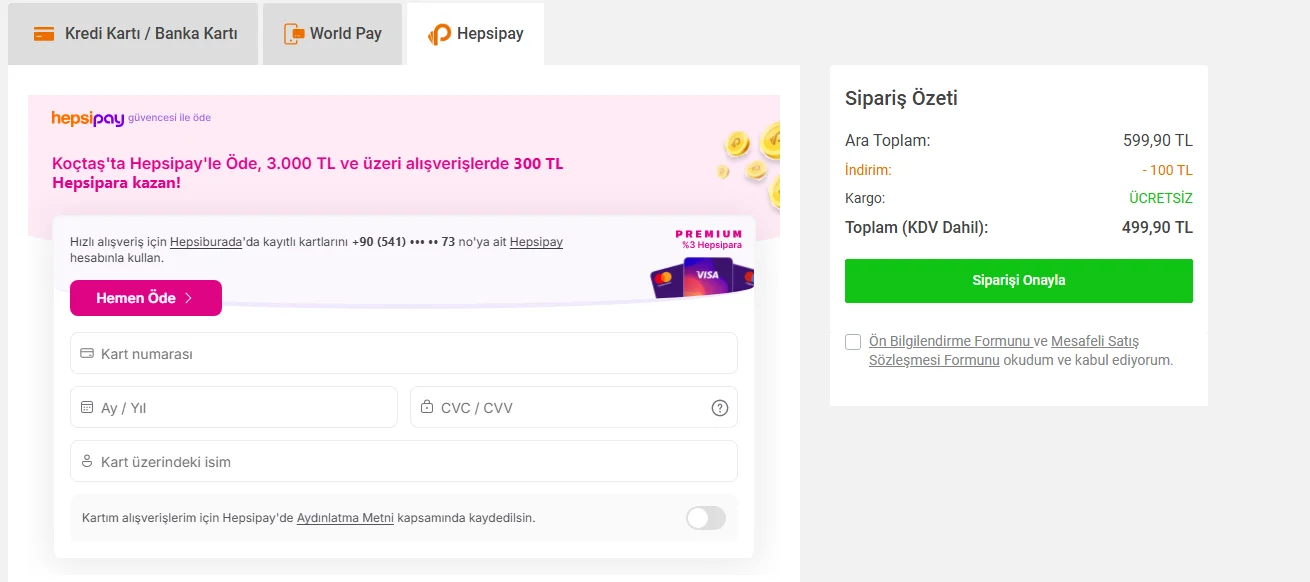1310x582 pixels.
Task: Switch to Kredi Kartı / Banka Kartı tab
Action: (134, 34)
